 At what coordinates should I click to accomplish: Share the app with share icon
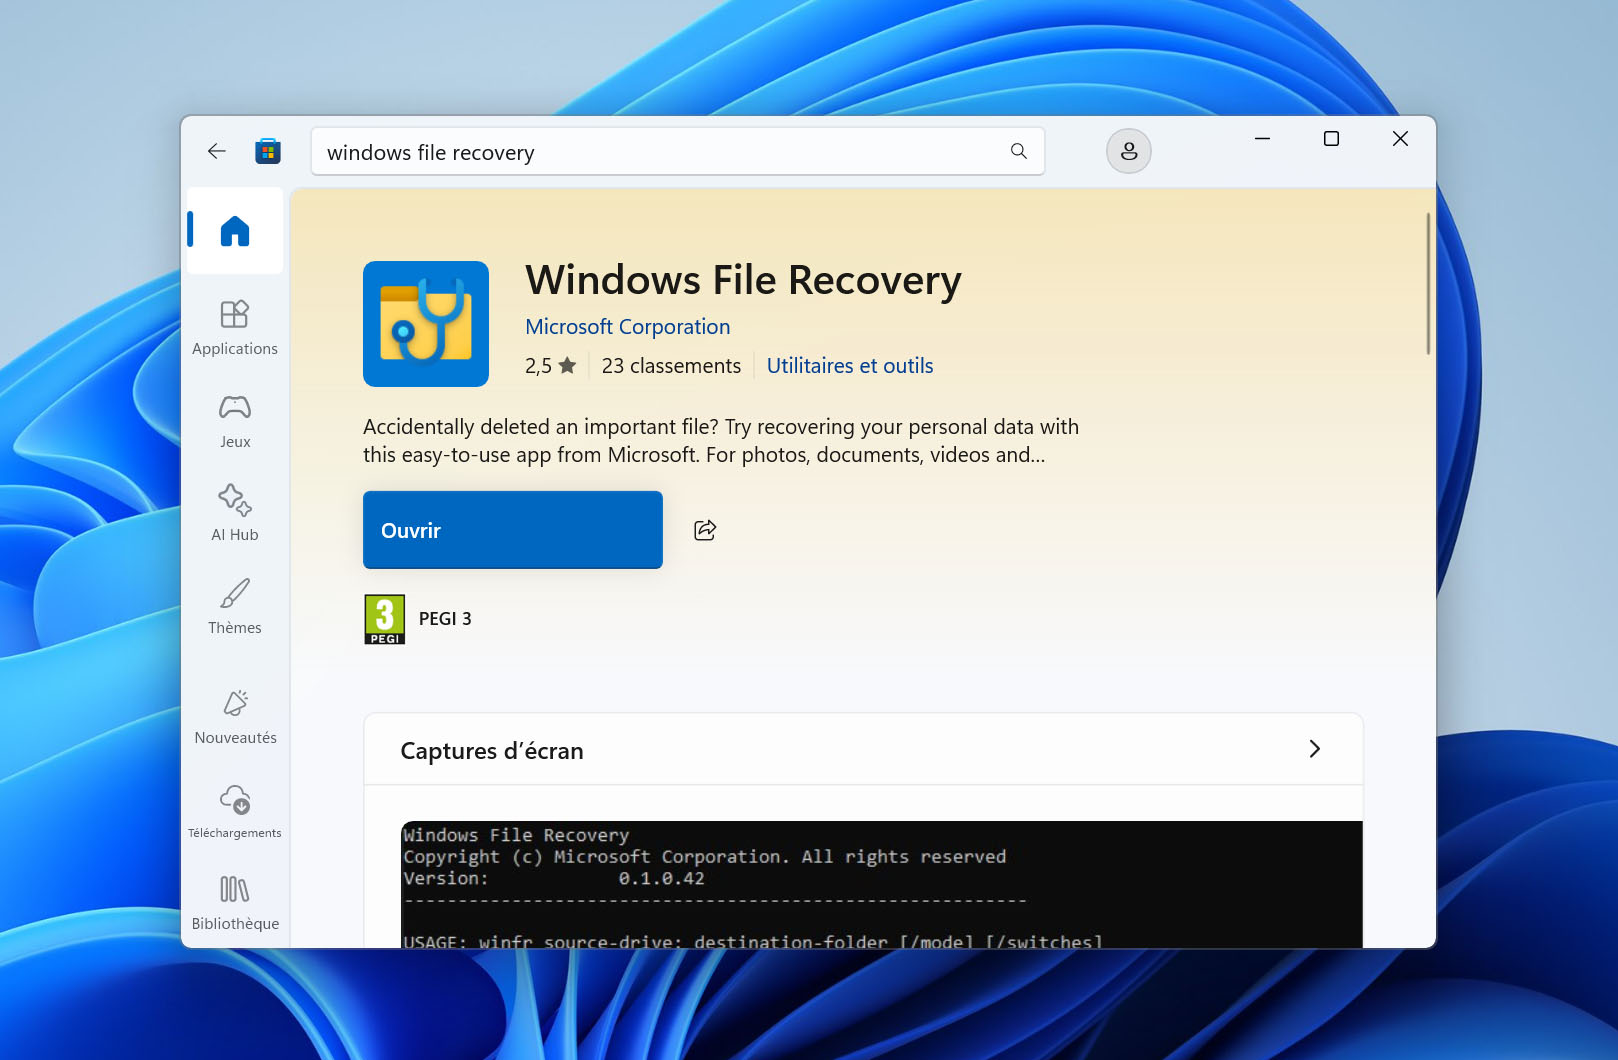pyautogui.click(x=705, y=530)
